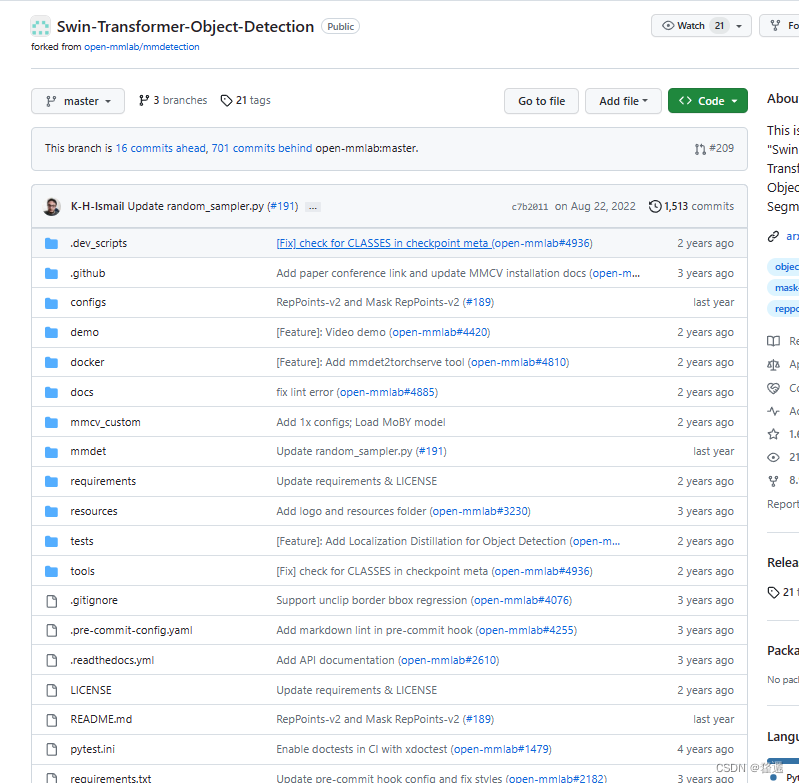Open the green Code dropdown
Image resolution: width=799 pixels, height=783 pixels.
click(x=708, y=101)
